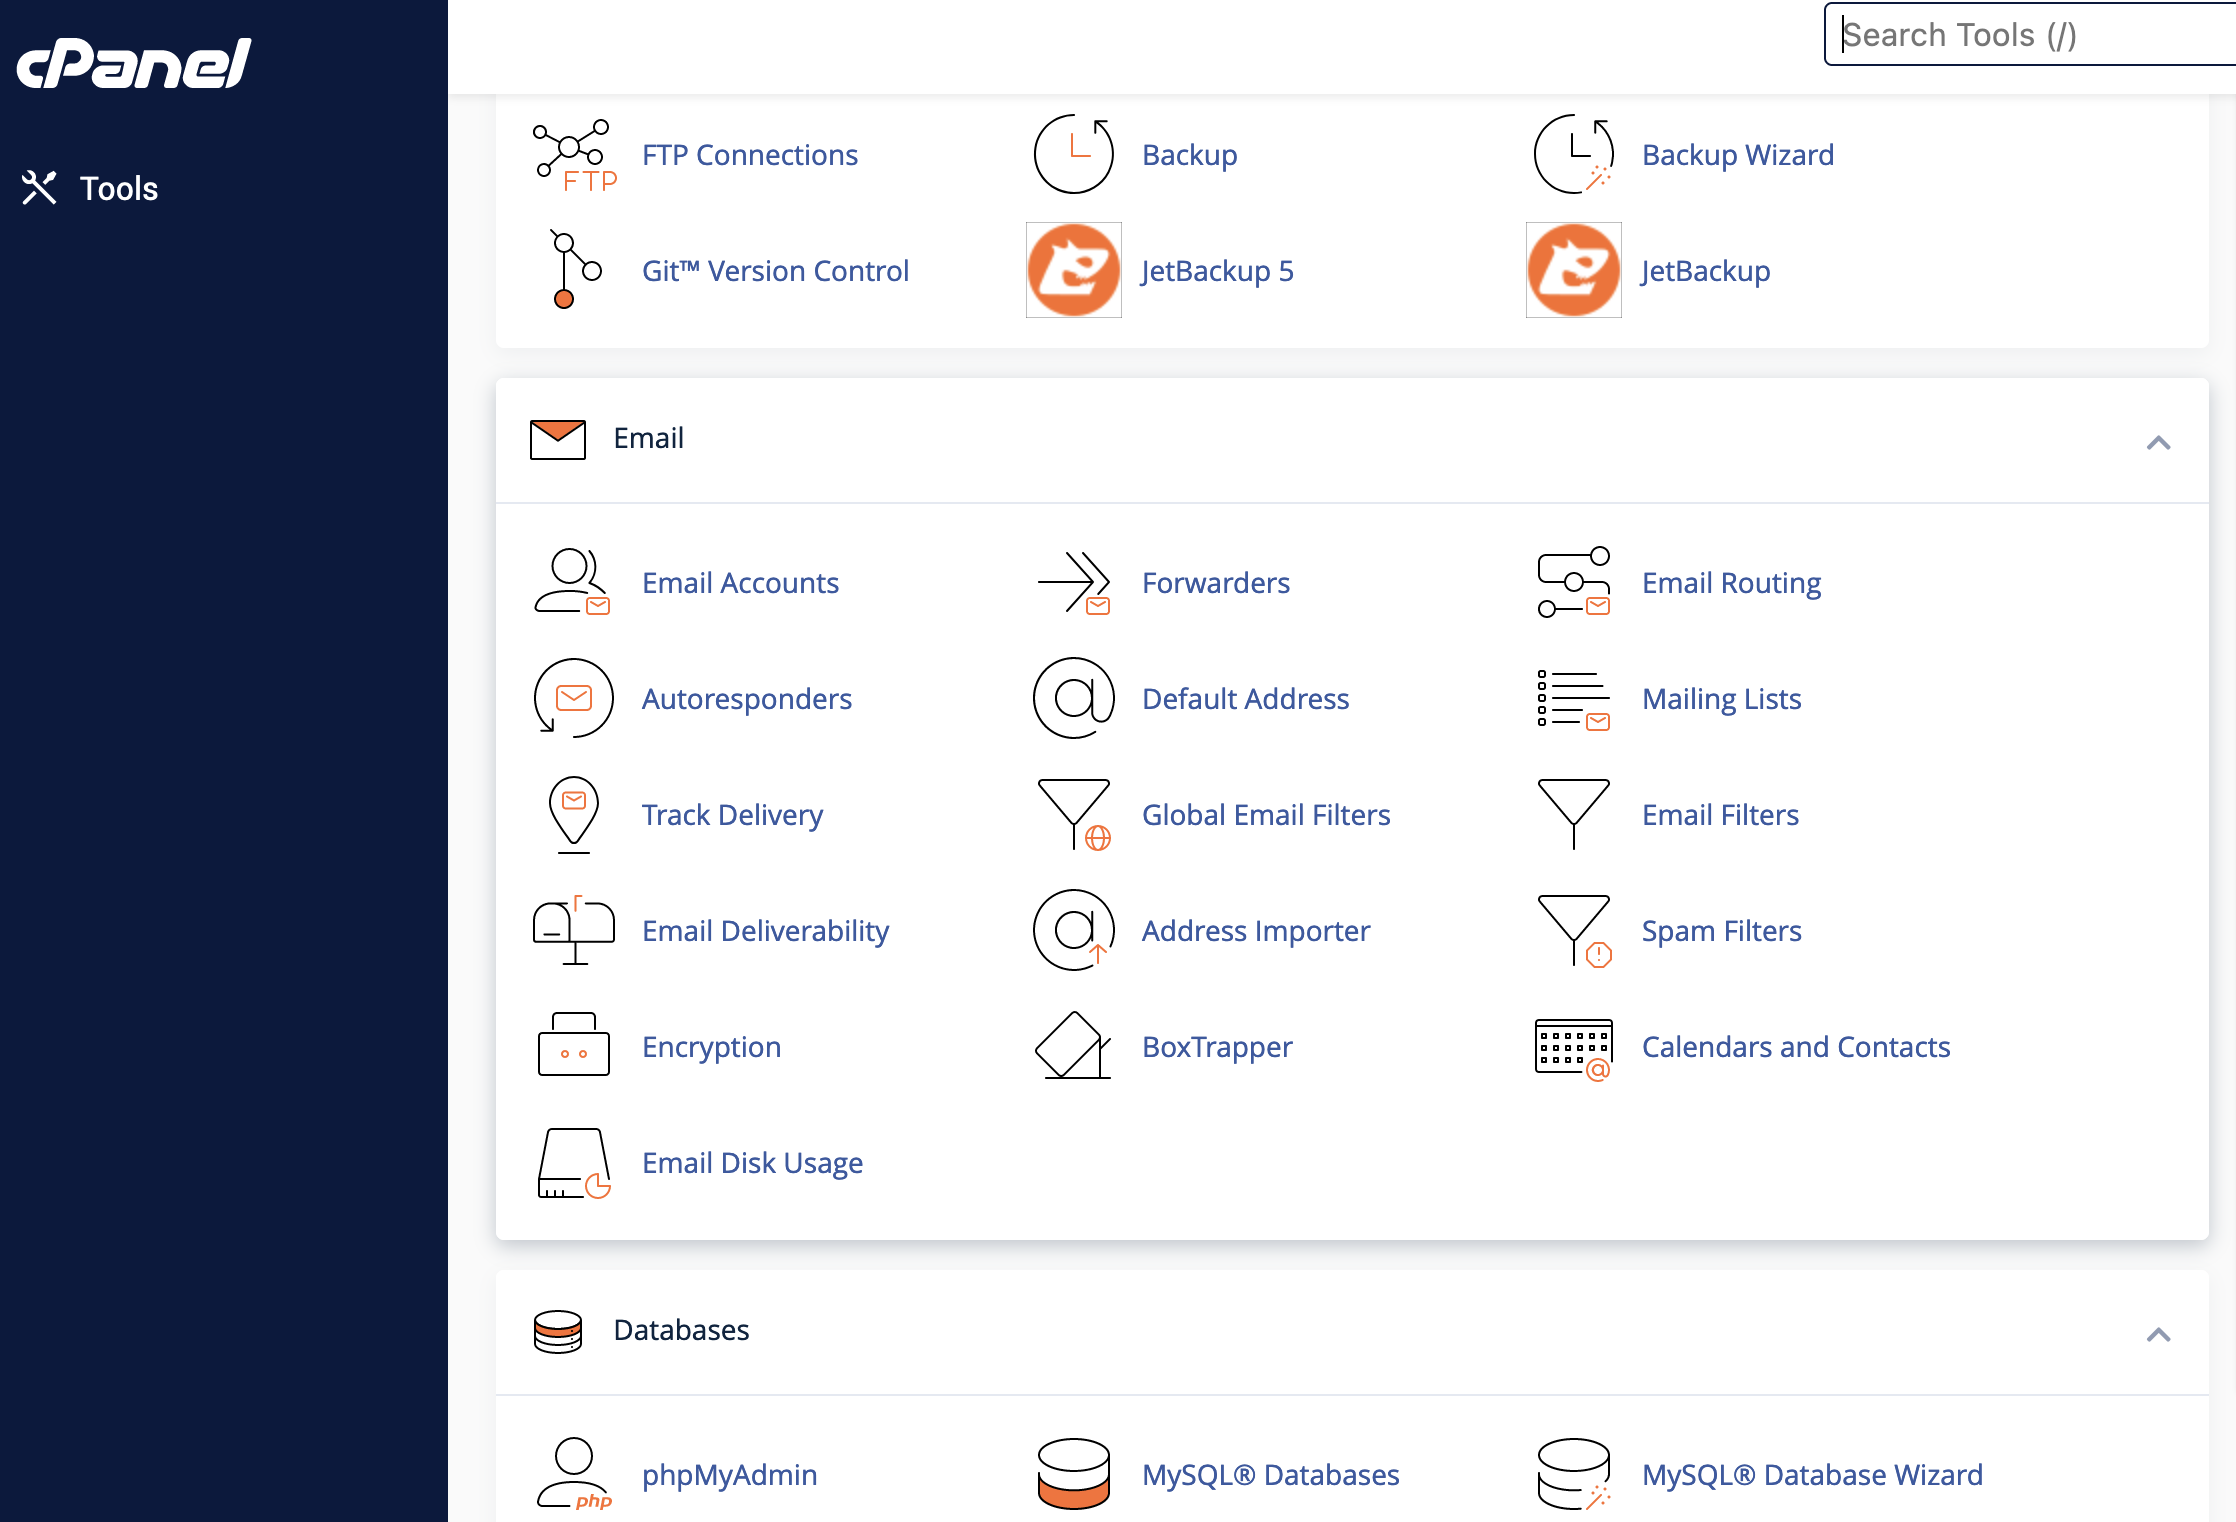Open the Email Deliverability link
Viewport: 2236px width, 1522px height.
click(766, 931)
